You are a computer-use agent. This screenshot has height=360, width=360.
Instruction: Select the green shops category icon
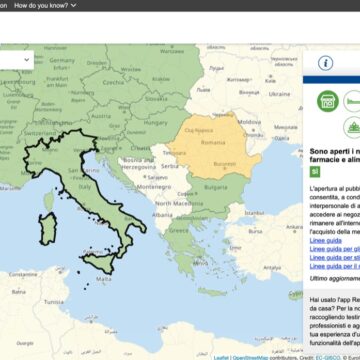point(328,101)
